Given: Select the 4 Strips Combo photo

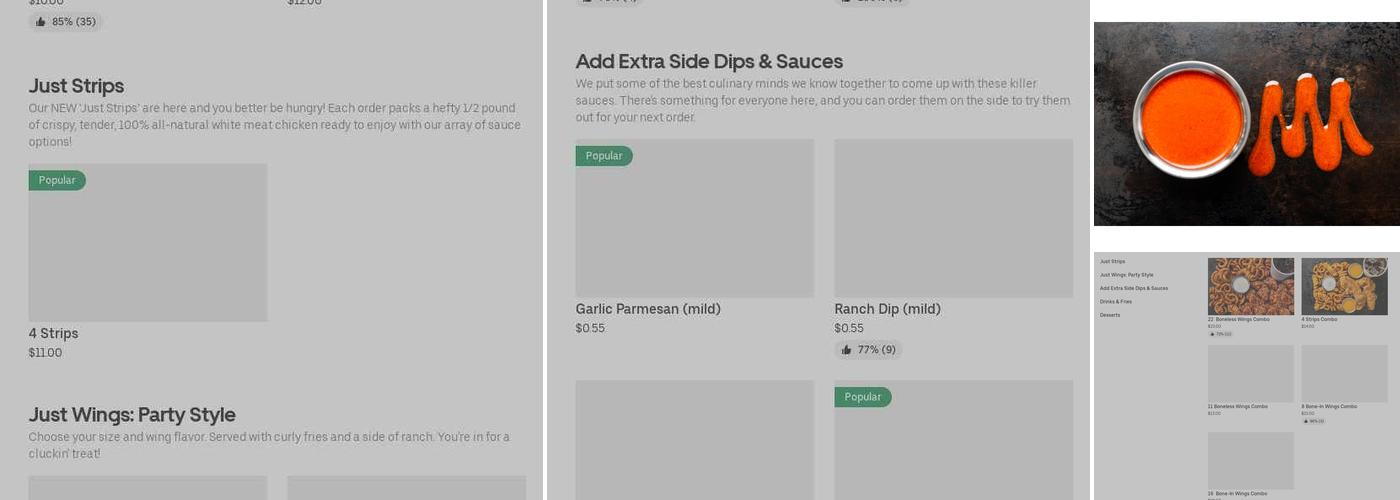Looking at the screenshot, I should pyautogui.click(x=1344, y=287).
